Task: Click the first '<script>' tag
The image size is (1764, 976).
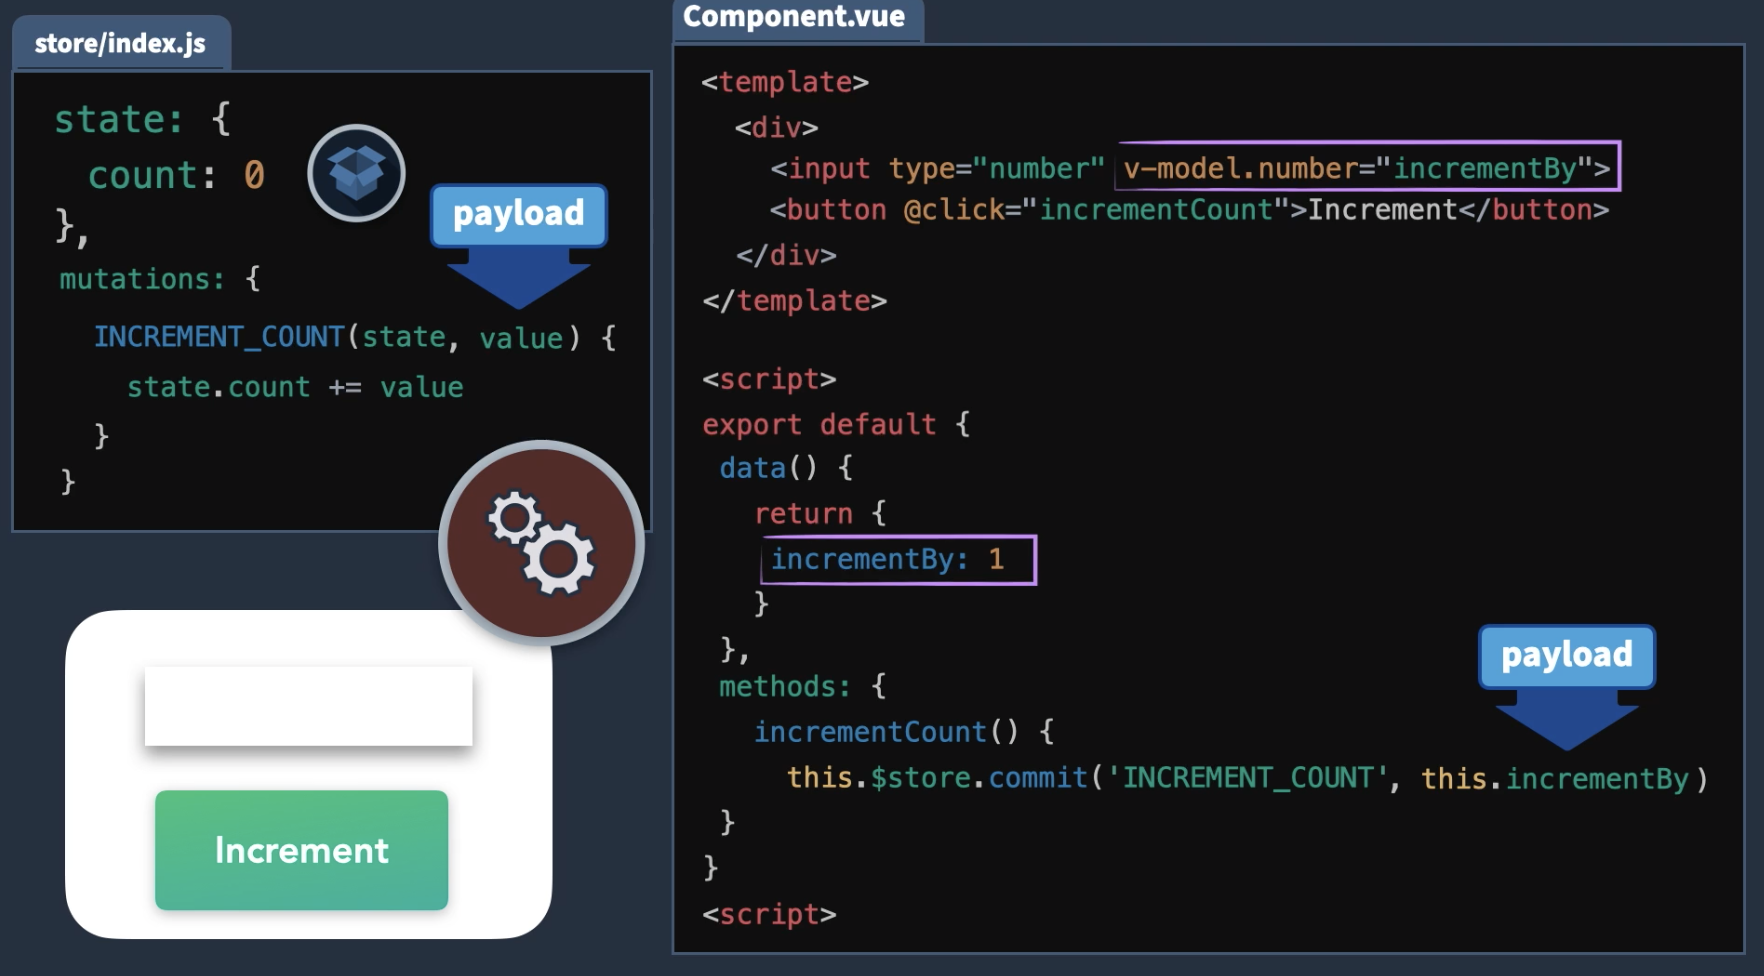Action: click(769, 379)
